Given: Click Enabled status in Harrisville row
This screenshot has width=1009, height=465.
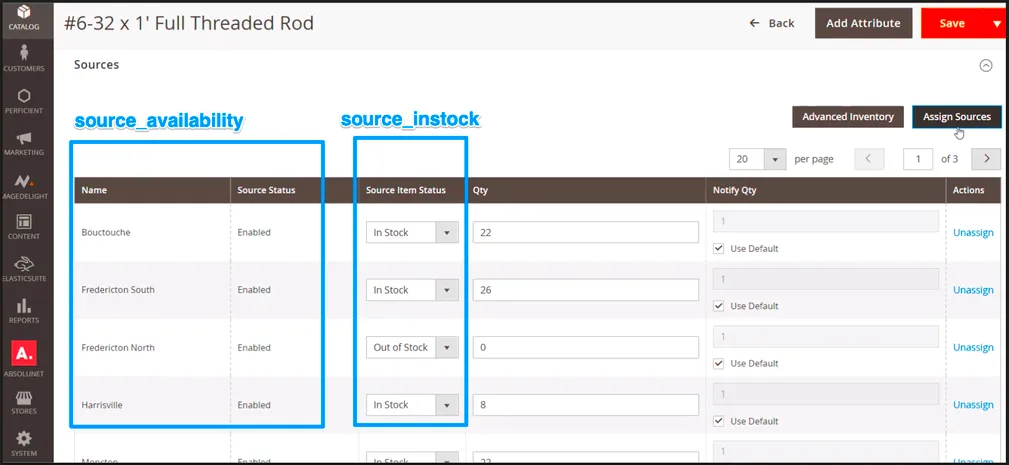Looking at the screenshot, I should 254,405.
